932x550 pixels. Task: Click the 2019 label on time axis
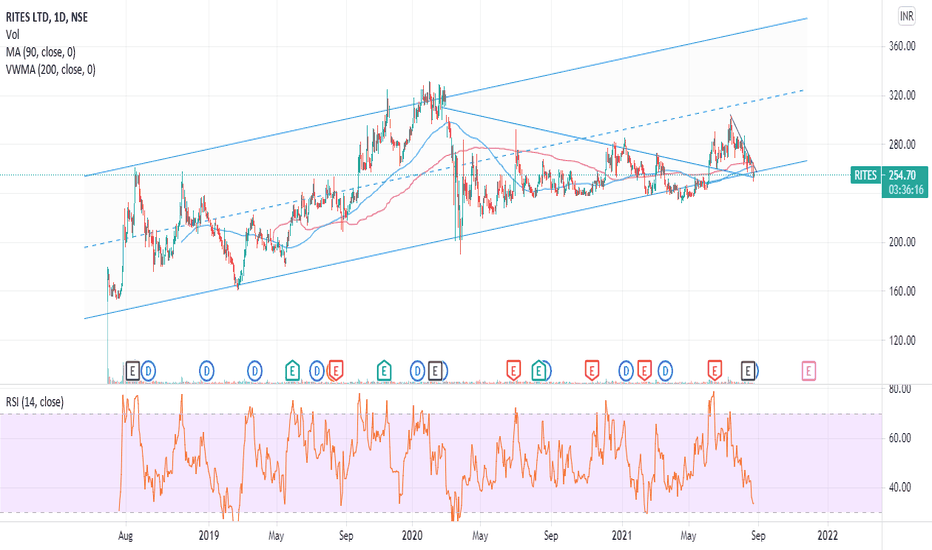point(209,536)
